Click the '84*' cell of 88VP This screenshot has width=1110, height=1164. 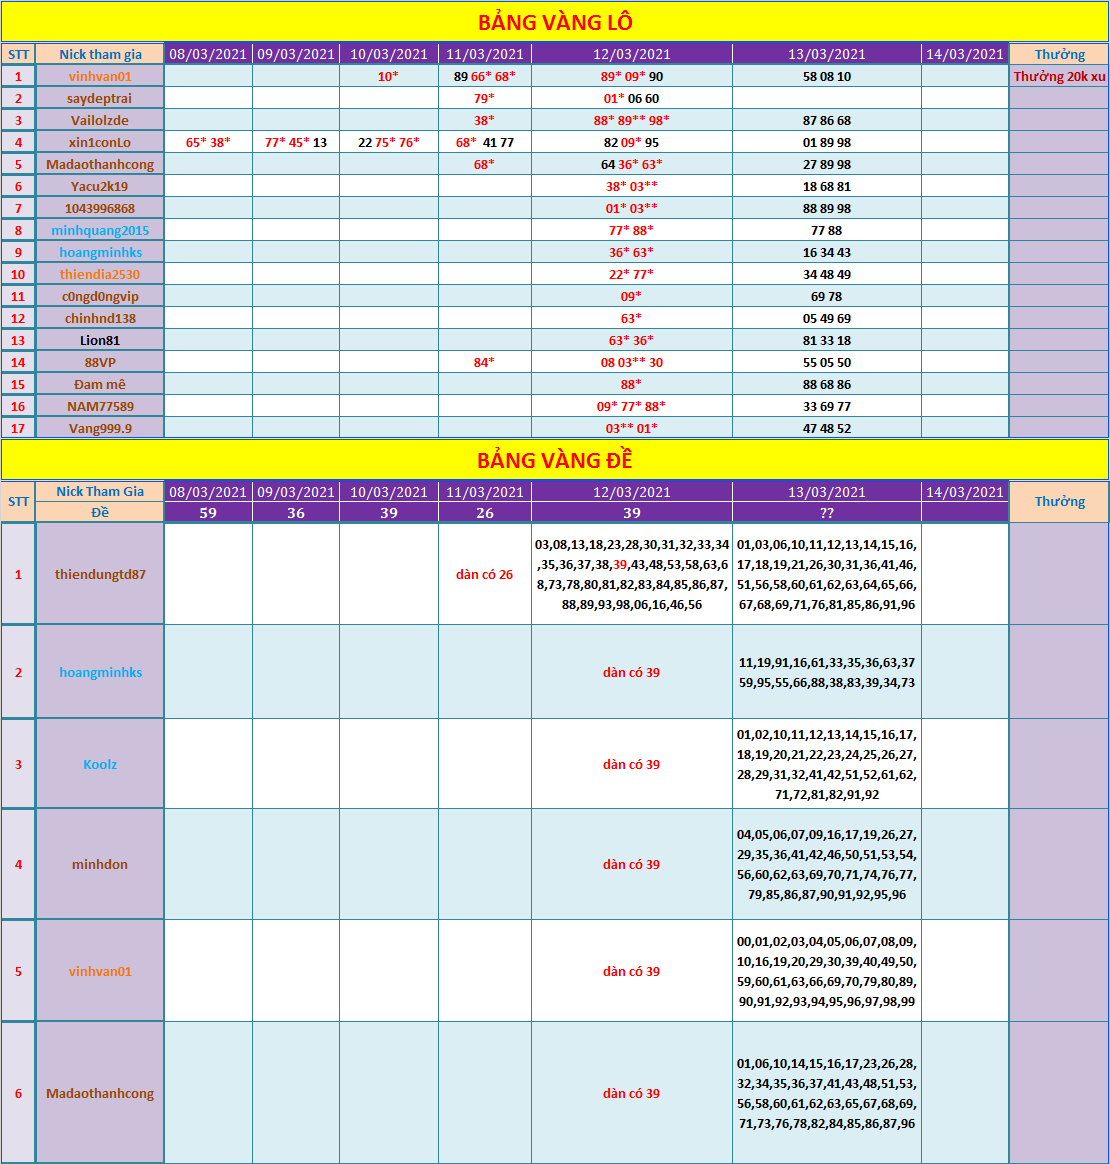[485, 362]
